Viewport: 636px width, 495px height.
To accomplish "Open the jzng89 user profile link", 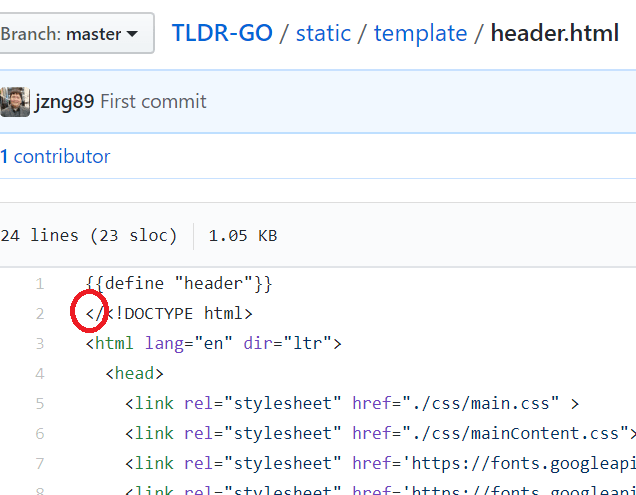I will 65,101.
